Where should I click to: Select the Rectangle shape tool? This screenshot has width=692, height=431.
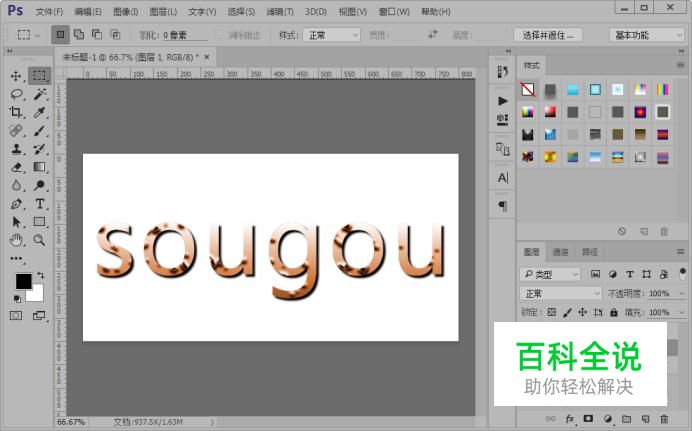(40, 222)
